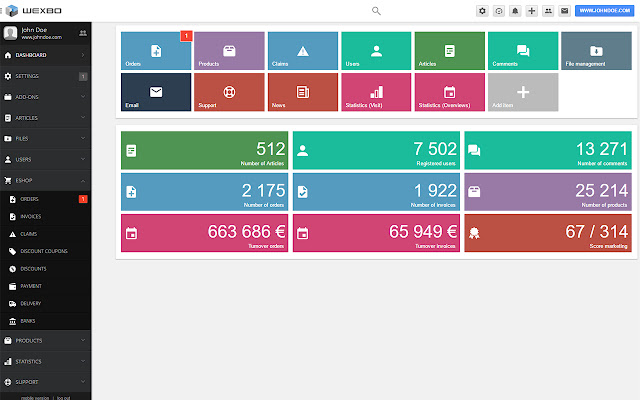Expand the Support sidebar section
Screen dimensions: 640x400
(x=45, y=382)
